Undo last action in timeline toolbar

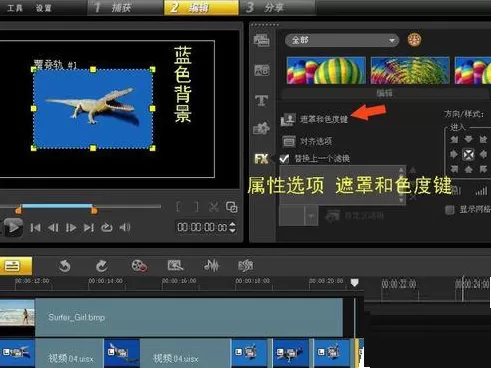(64, 266)
